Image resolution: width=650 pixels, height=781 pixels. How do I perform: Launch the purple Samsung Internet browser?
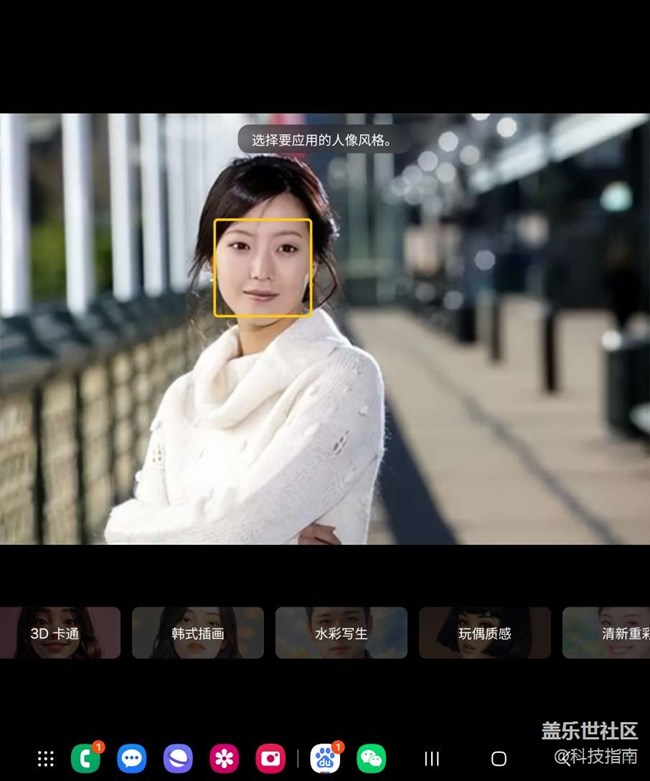[178, 759]
